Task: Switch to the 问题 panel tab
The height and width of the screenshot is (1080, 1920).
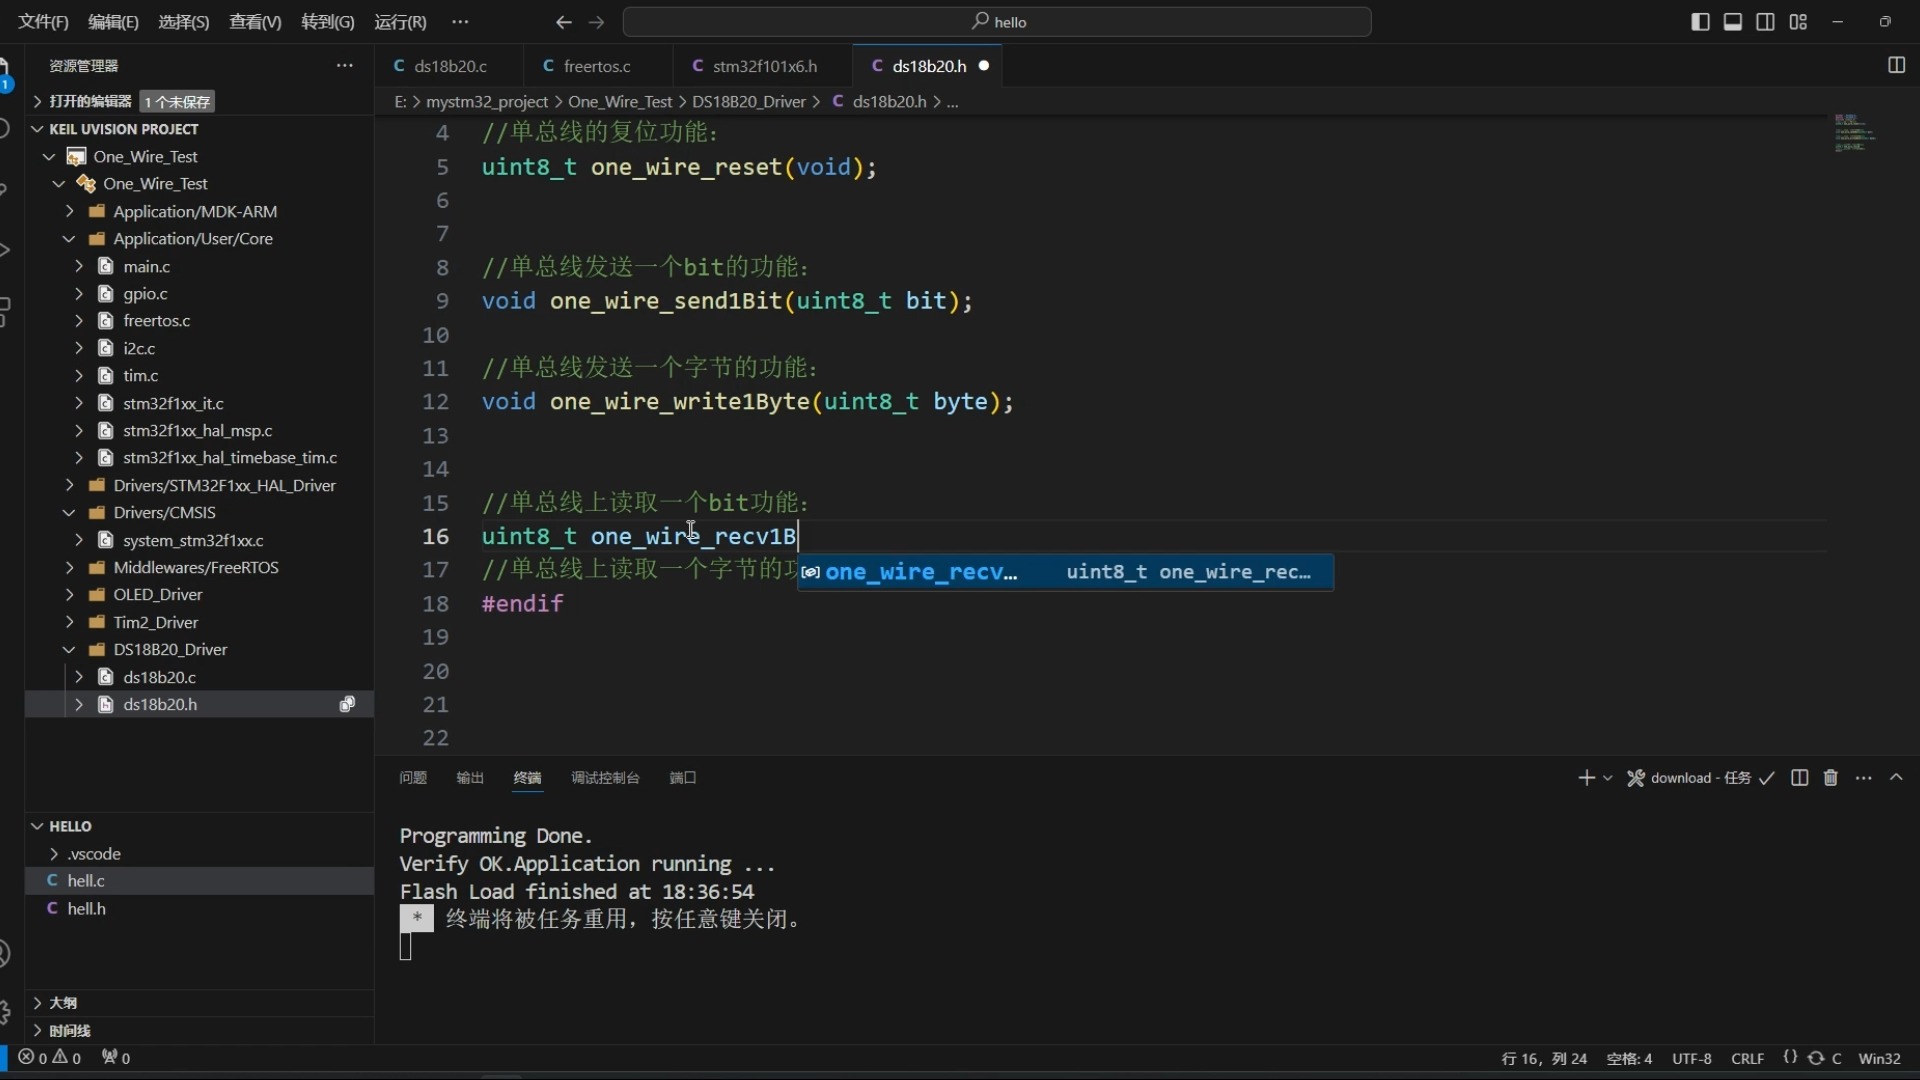Action: coord(413,778)
